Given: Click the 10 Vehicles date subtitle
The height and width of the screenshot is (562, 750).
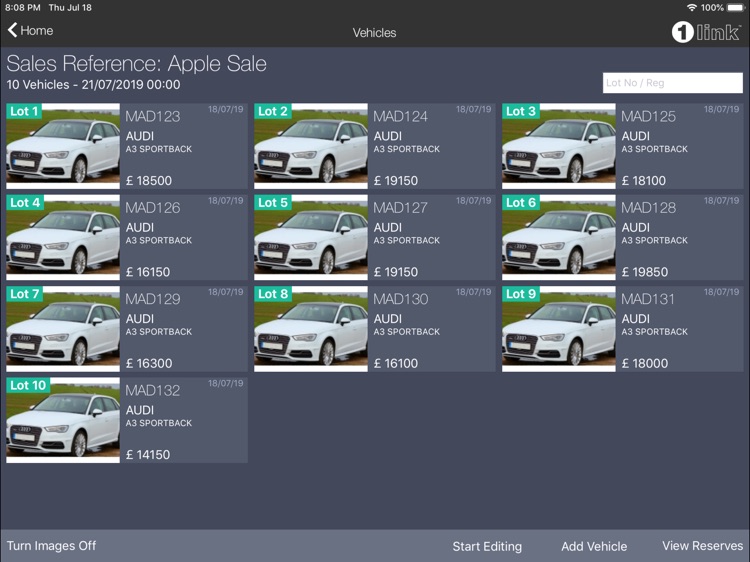Looking at the screenshot, I should click(93, 85).
